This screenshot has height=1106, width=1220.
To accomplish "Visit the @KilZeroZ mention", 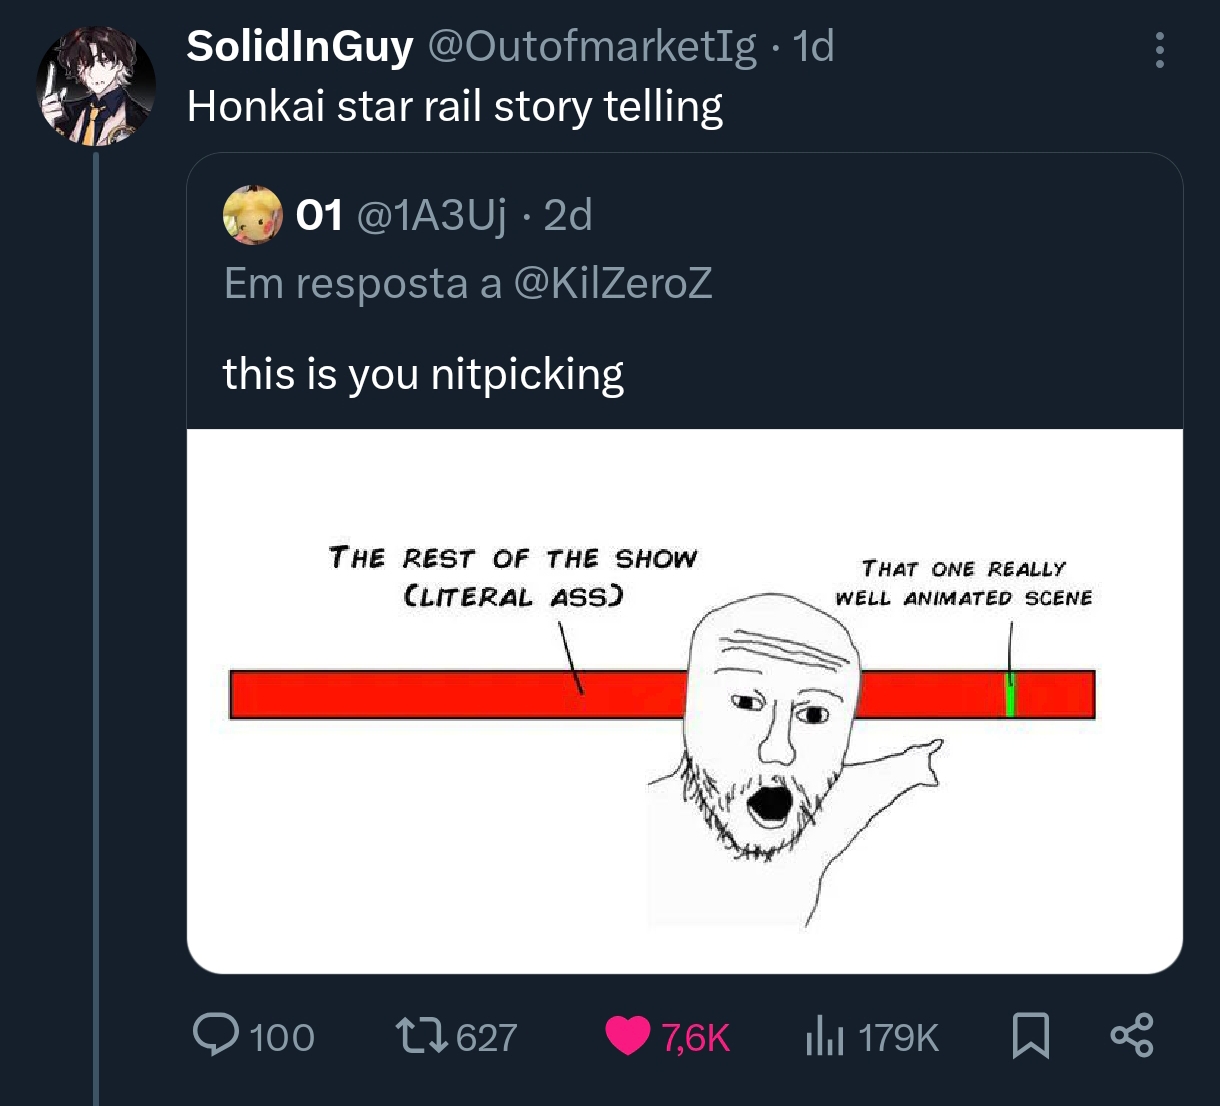I will click(x=612, y=283).
